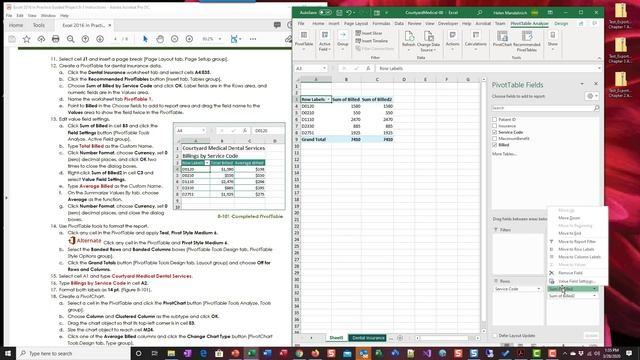Click the Windows Start button

tap(8, 353)
